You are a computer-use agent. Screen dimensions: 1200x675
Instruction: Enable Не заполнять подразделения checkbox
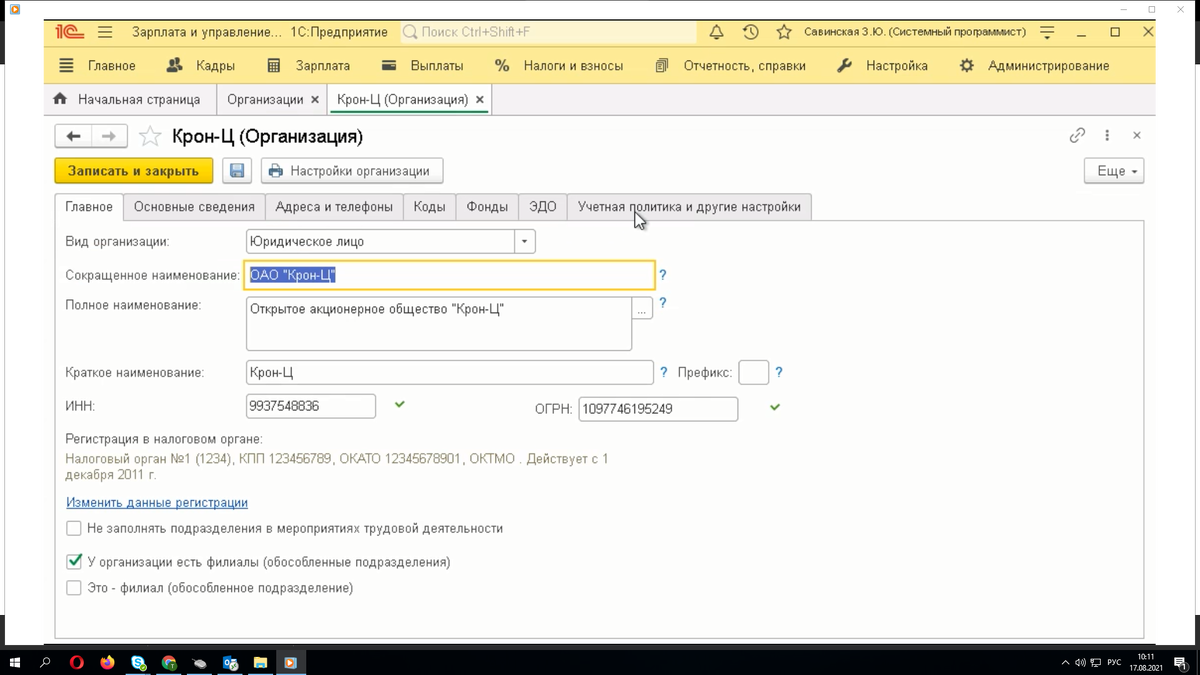click(x=74, y=528)
